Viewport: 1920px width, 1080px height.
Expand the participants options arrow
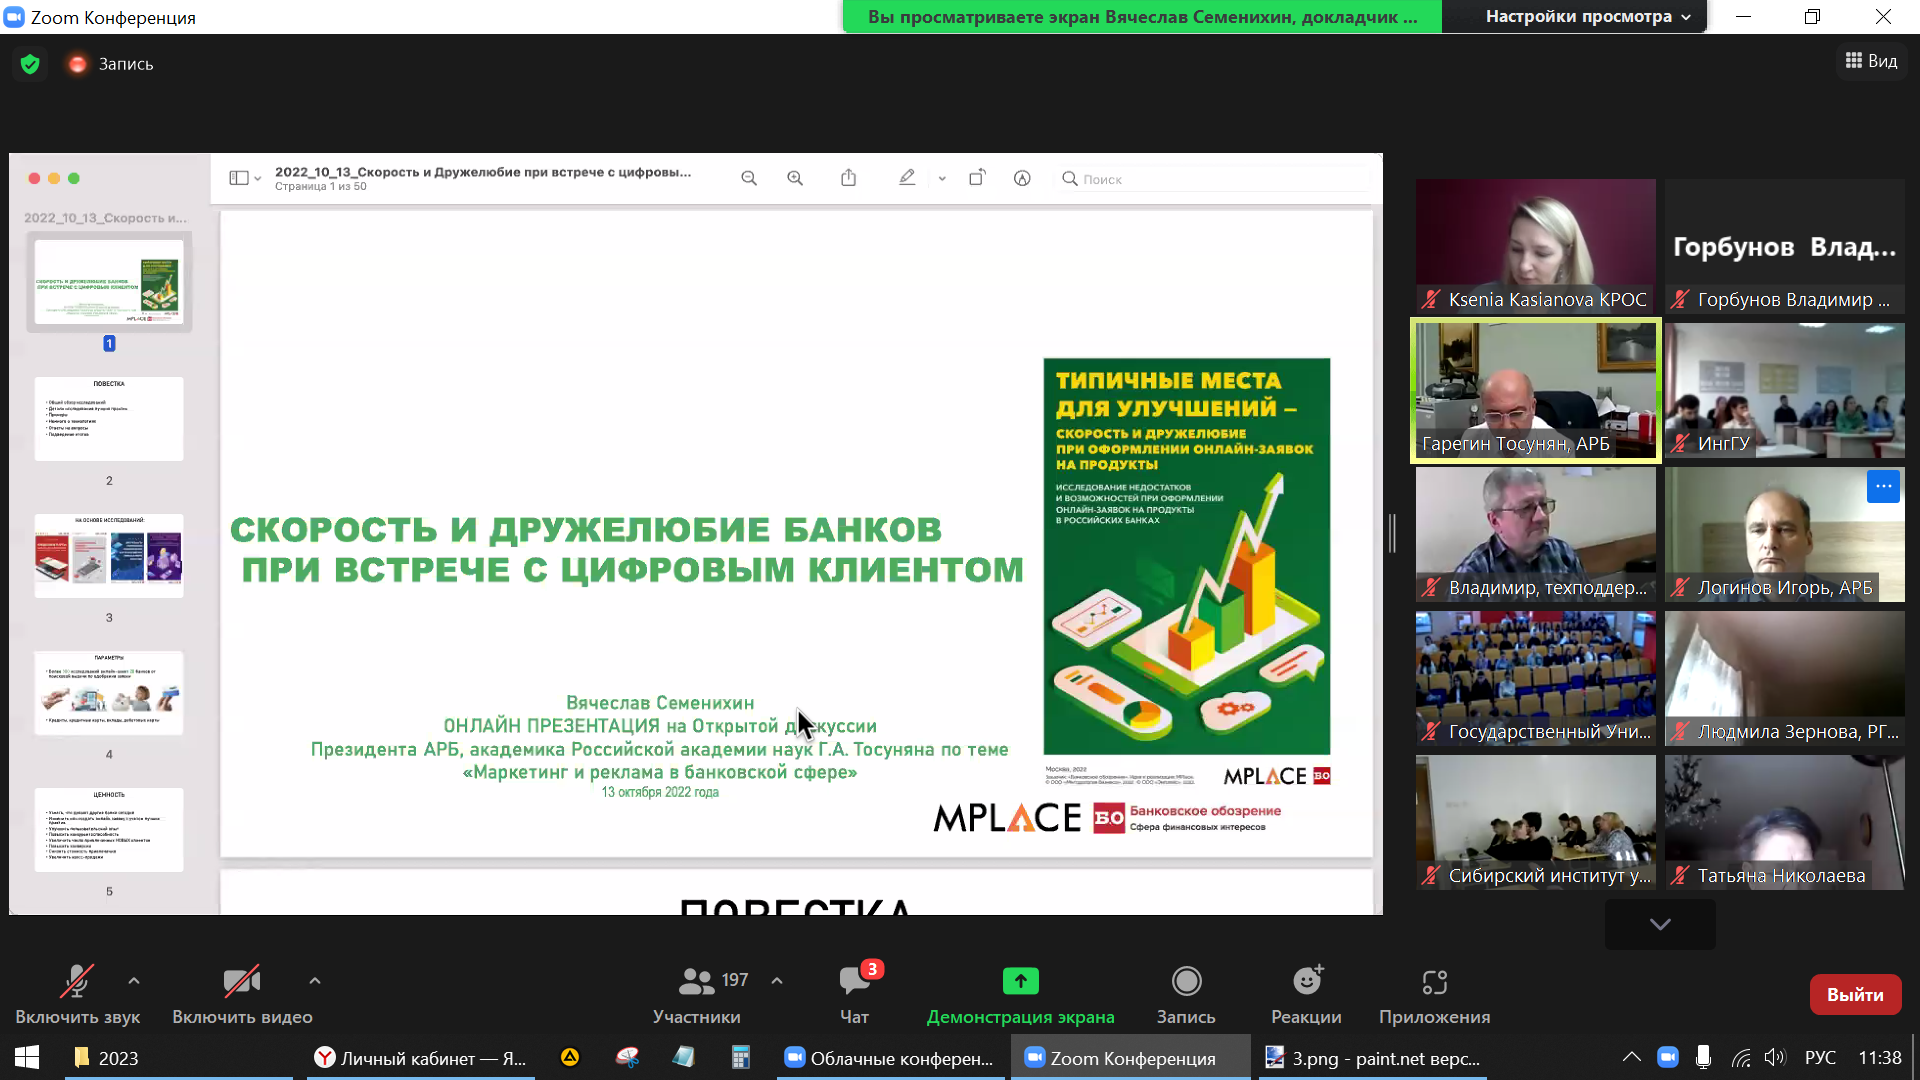777,981
